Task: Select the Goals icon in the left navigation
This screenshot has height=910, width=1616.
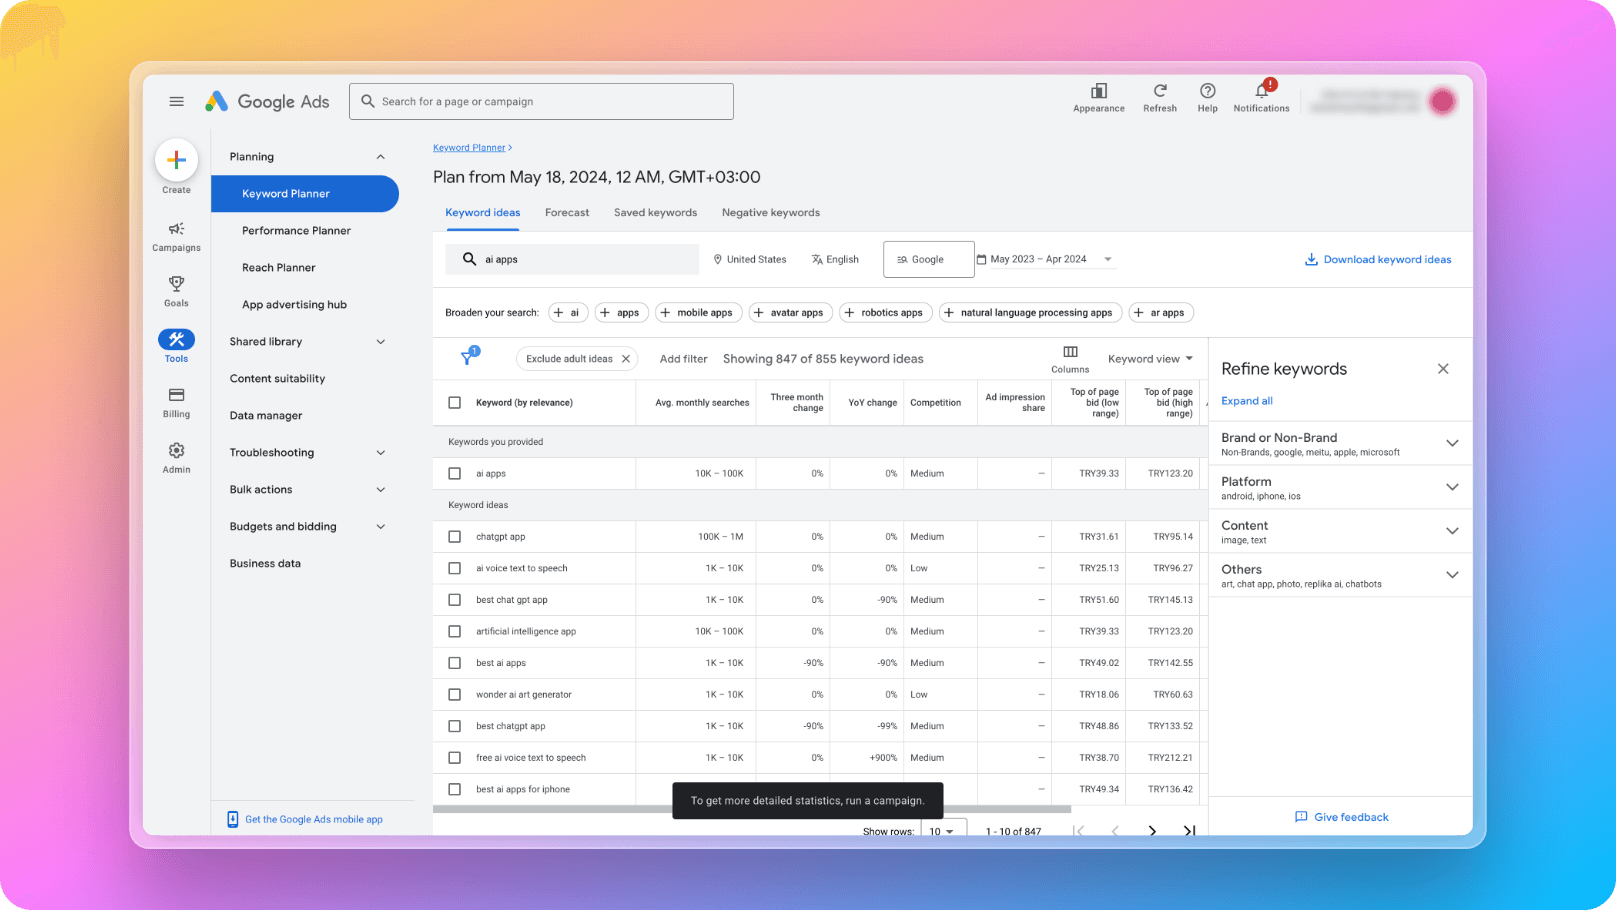Action: pyautogui.click(x=176, y=290)
